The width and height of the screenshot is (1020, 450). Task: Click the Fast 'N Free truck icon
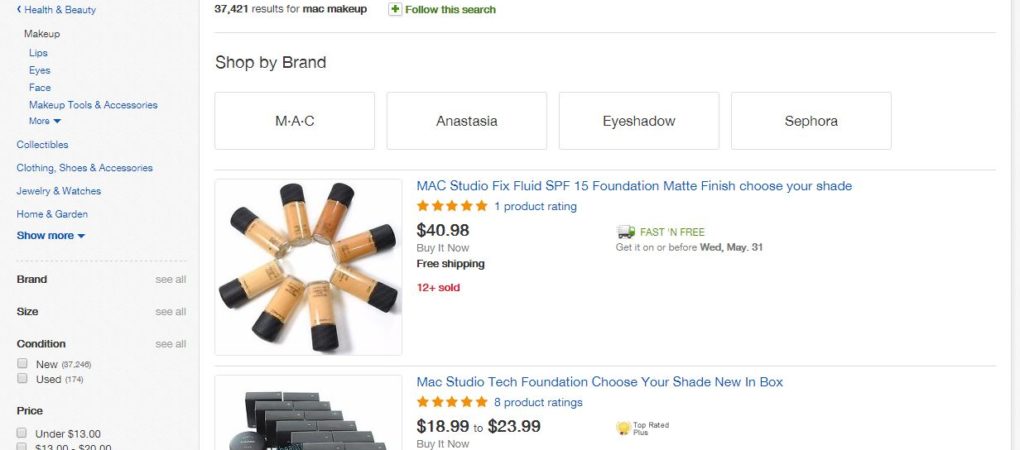(x=626, y=232)
